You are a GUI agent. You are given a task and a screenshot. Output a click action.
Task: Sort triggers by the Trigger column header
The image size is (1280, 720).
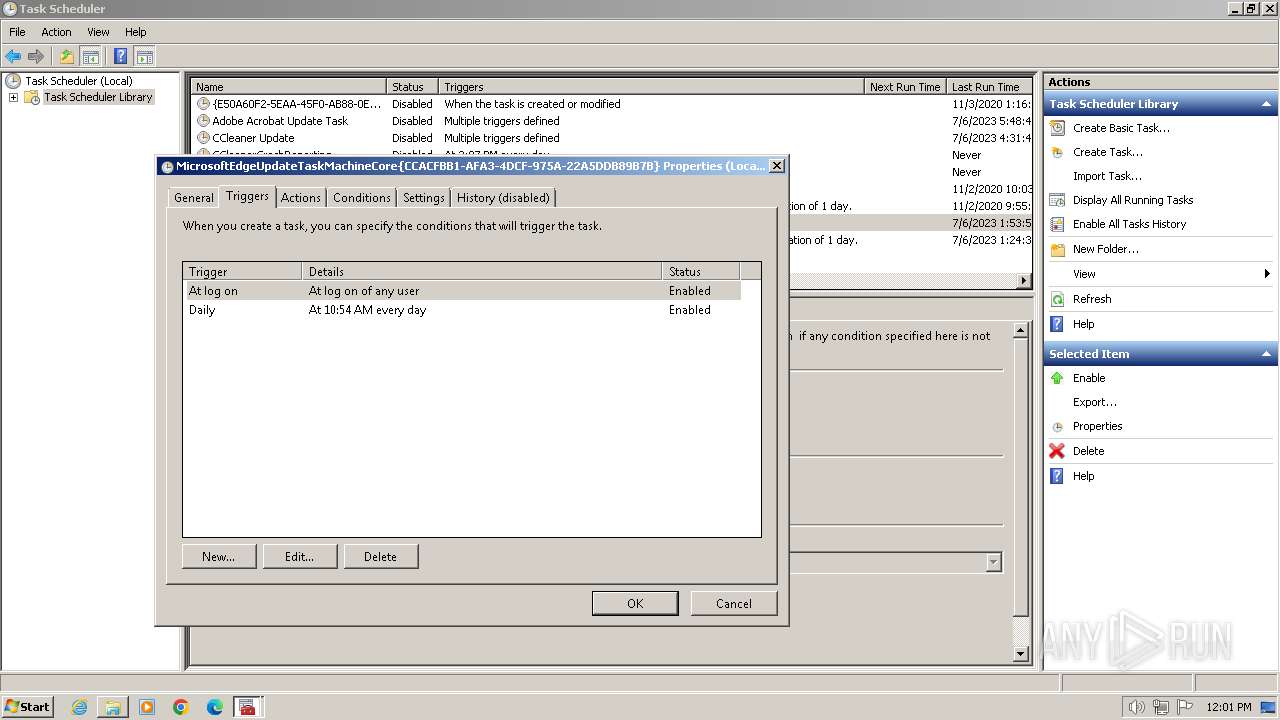tap(243, 271)
